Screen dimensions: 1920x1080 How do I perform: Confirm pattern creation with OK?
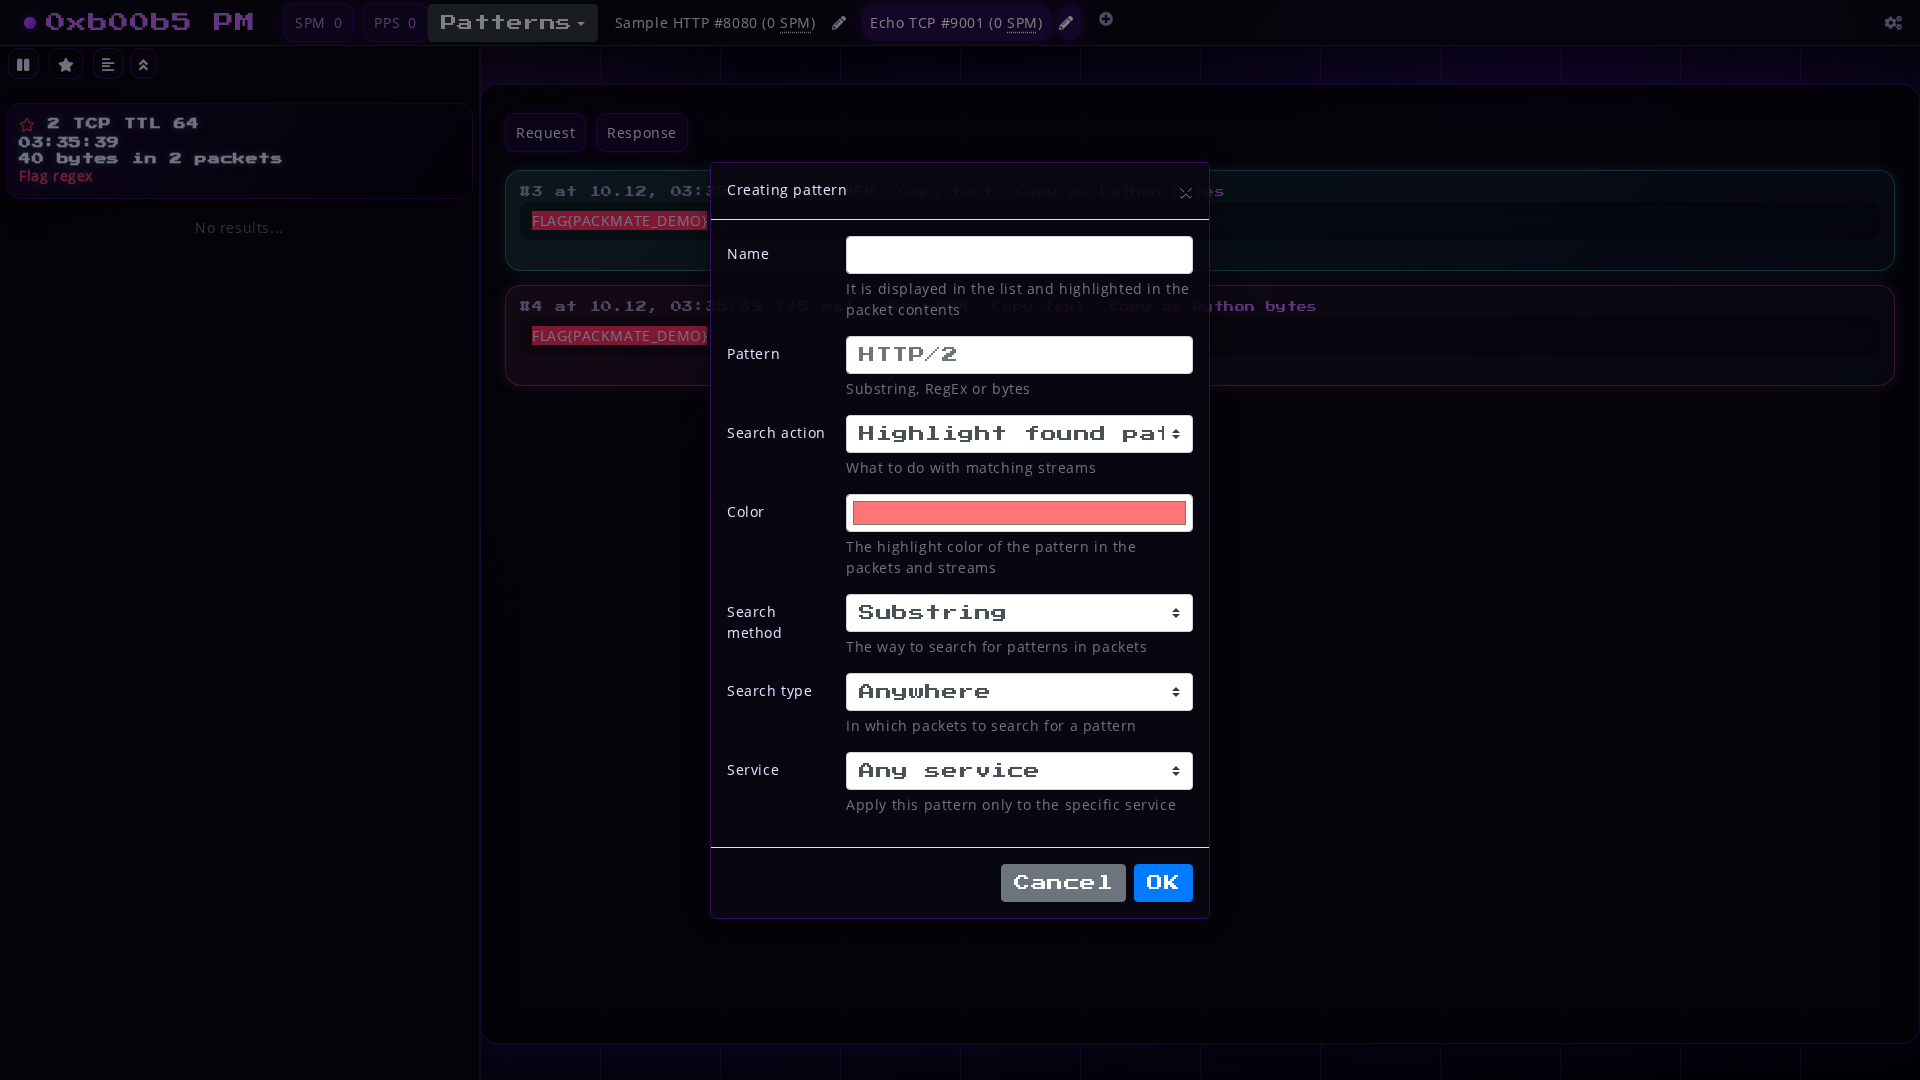click(1163, 882)
